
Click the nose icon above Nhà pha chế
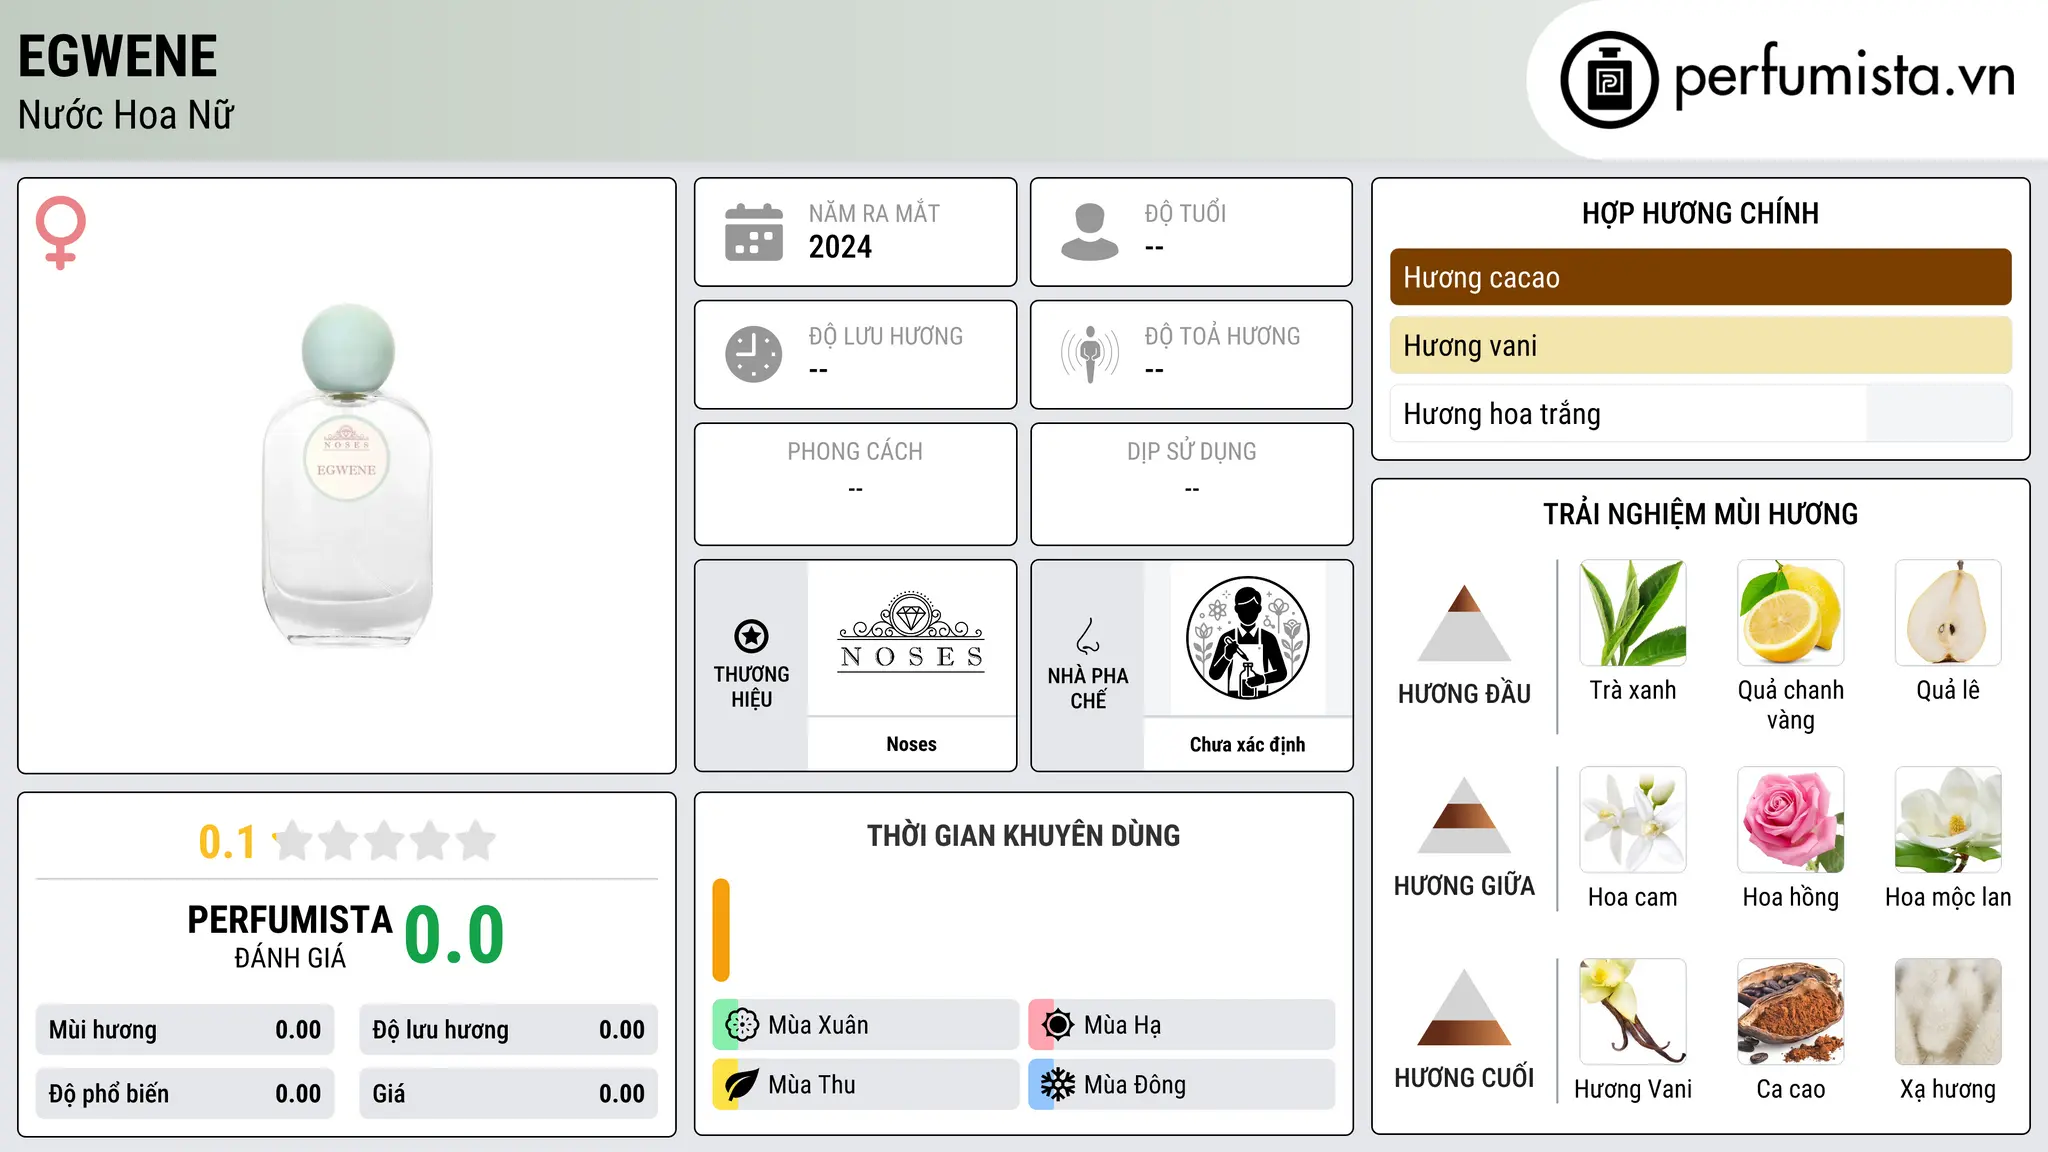click(x=1088, y=636)
